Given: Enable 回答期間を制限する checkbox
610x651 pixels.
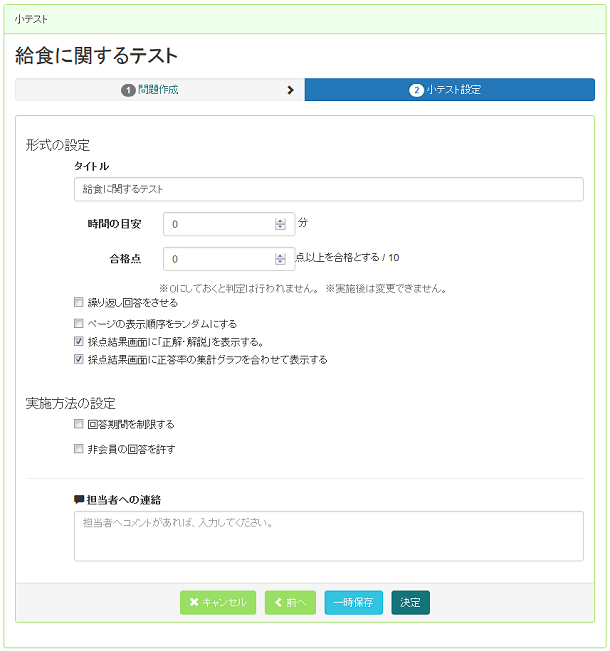Looking at the screenshot, I should pyautogui.click(x=78, y=423).
